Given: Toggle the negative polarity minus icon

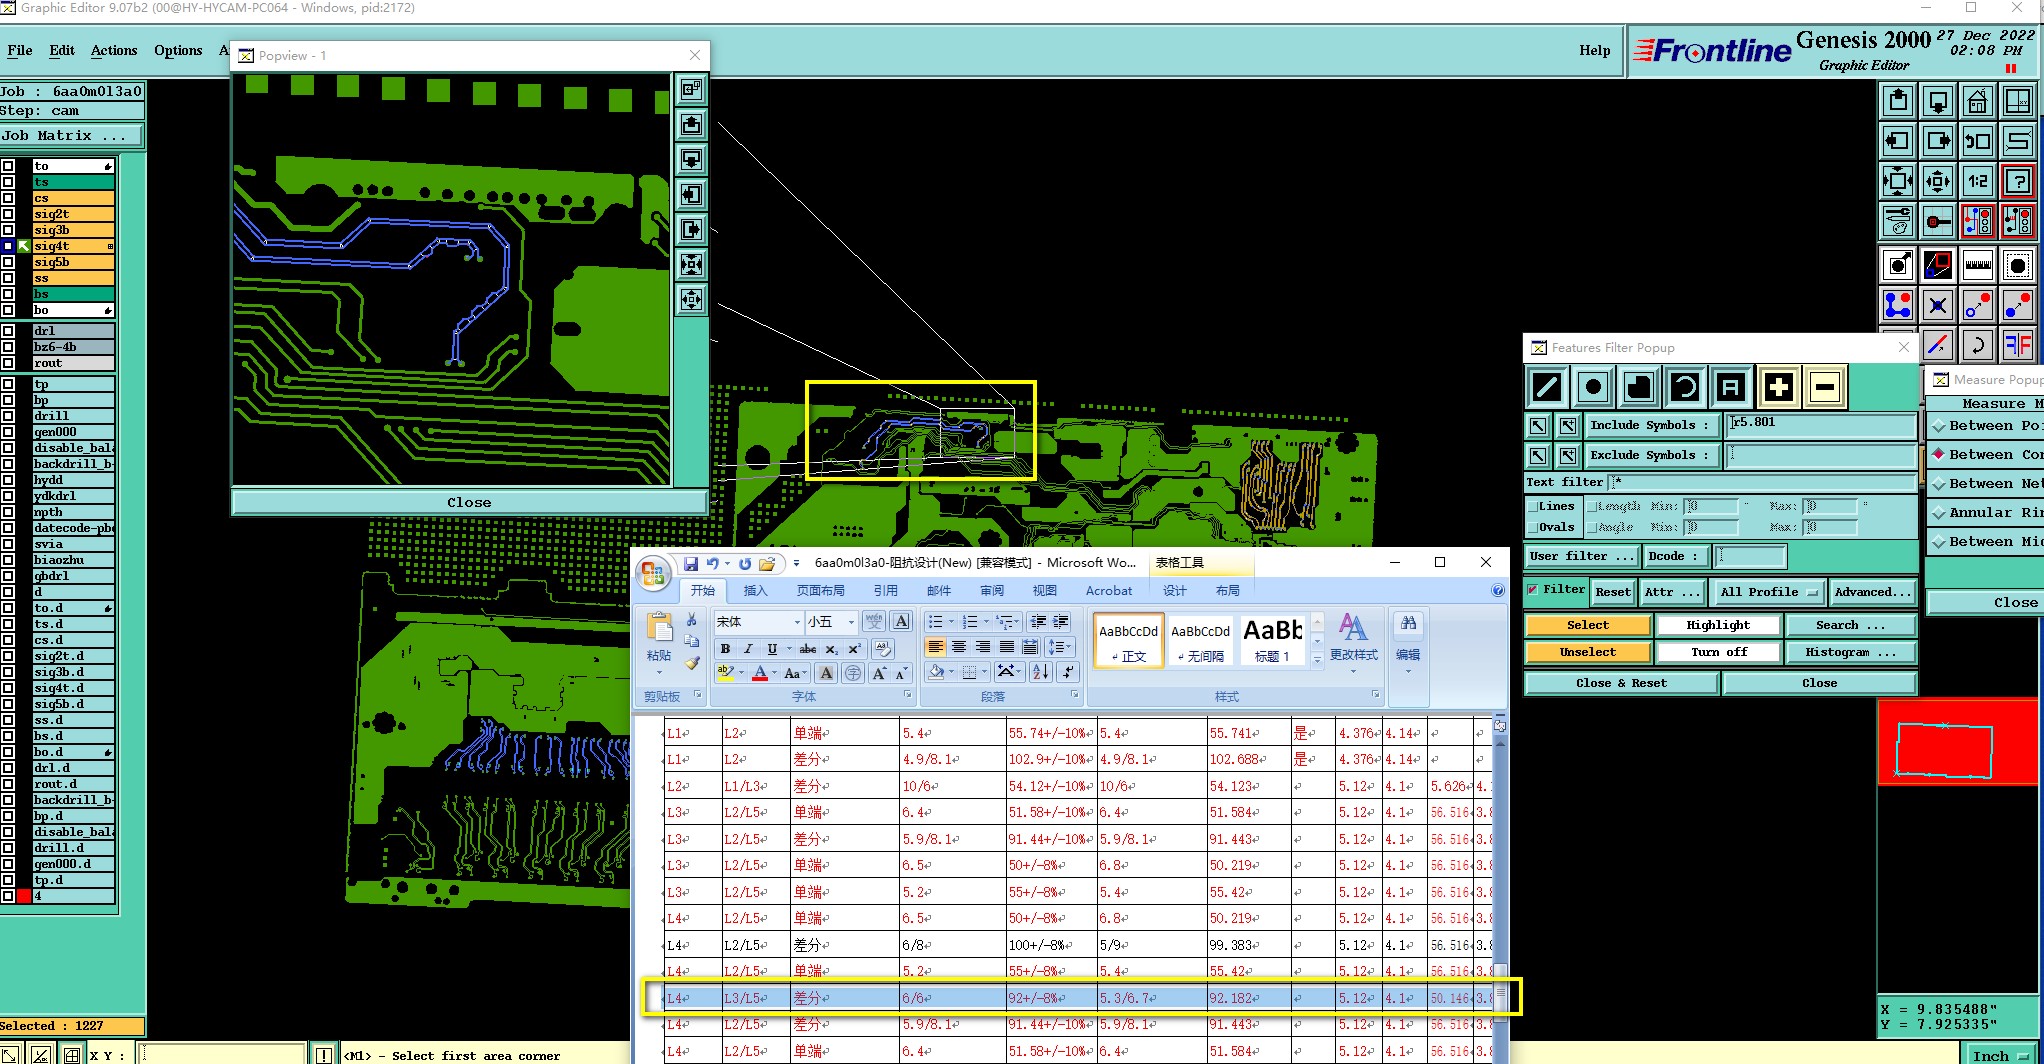Looking at the screenshot, I should [1824, 387].
